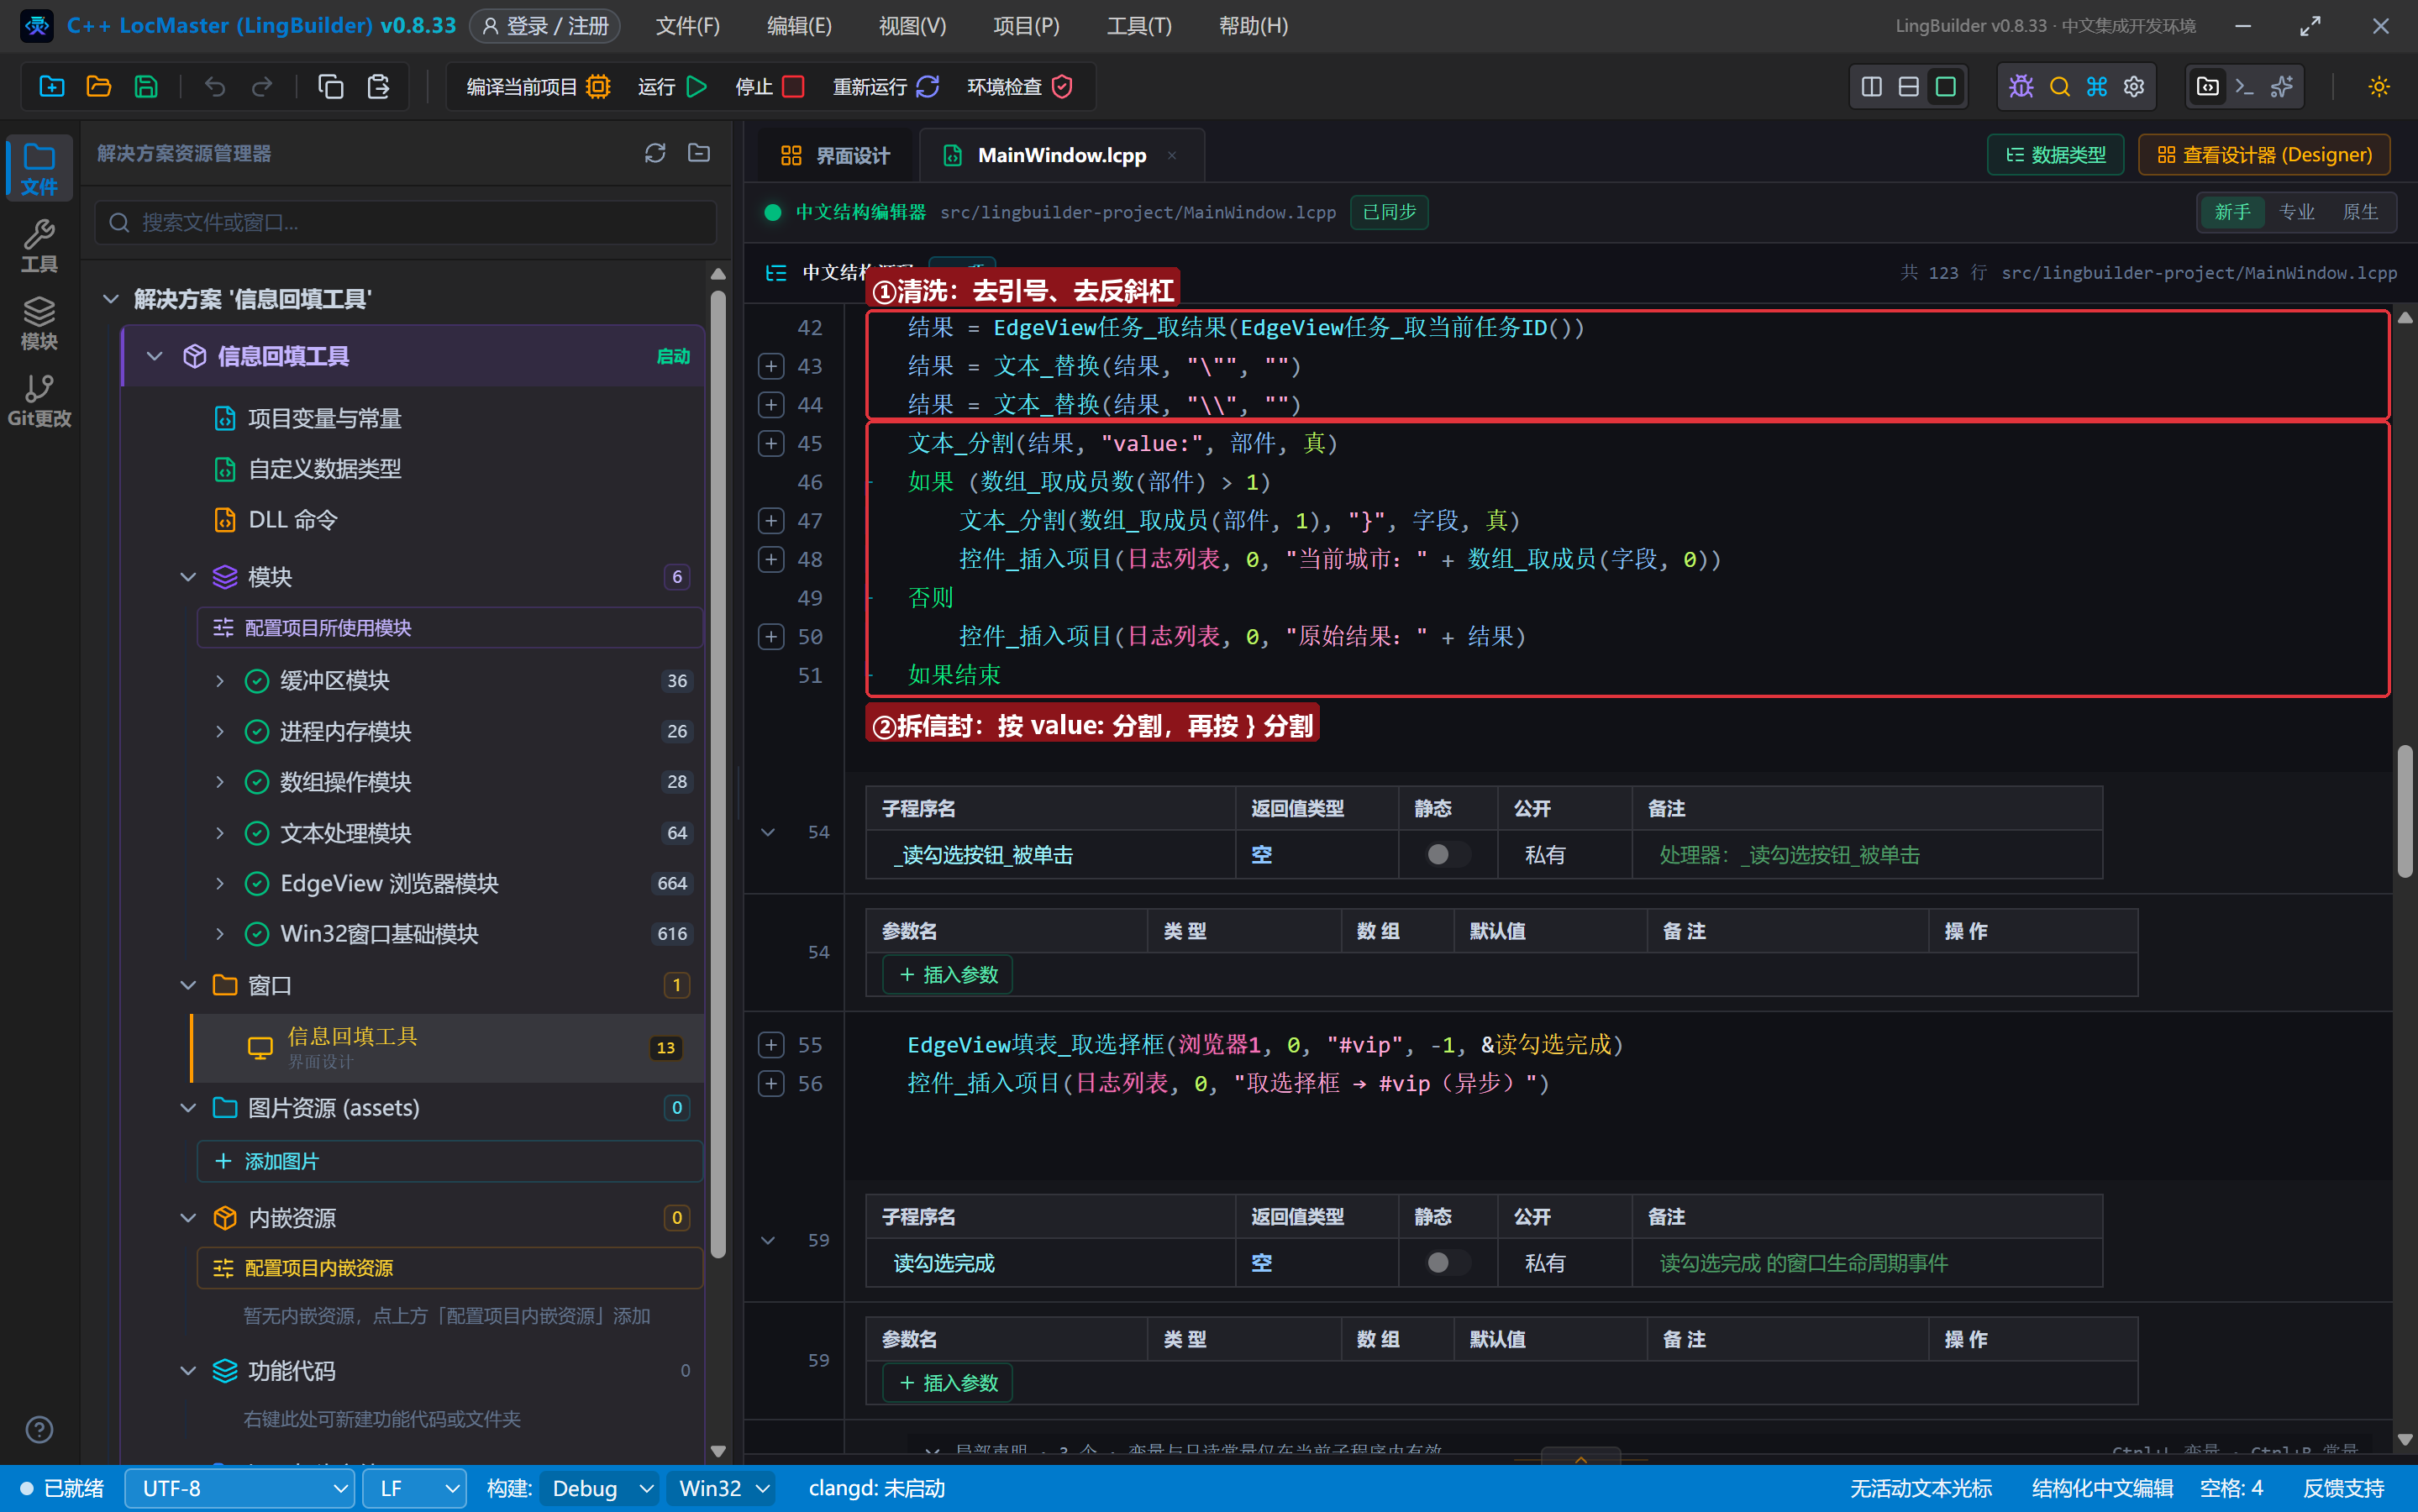The width and height of the screenshot is (2418, 1512).
Task: Toggle the light theme sun icon
Action: [x=2378, y=87]
